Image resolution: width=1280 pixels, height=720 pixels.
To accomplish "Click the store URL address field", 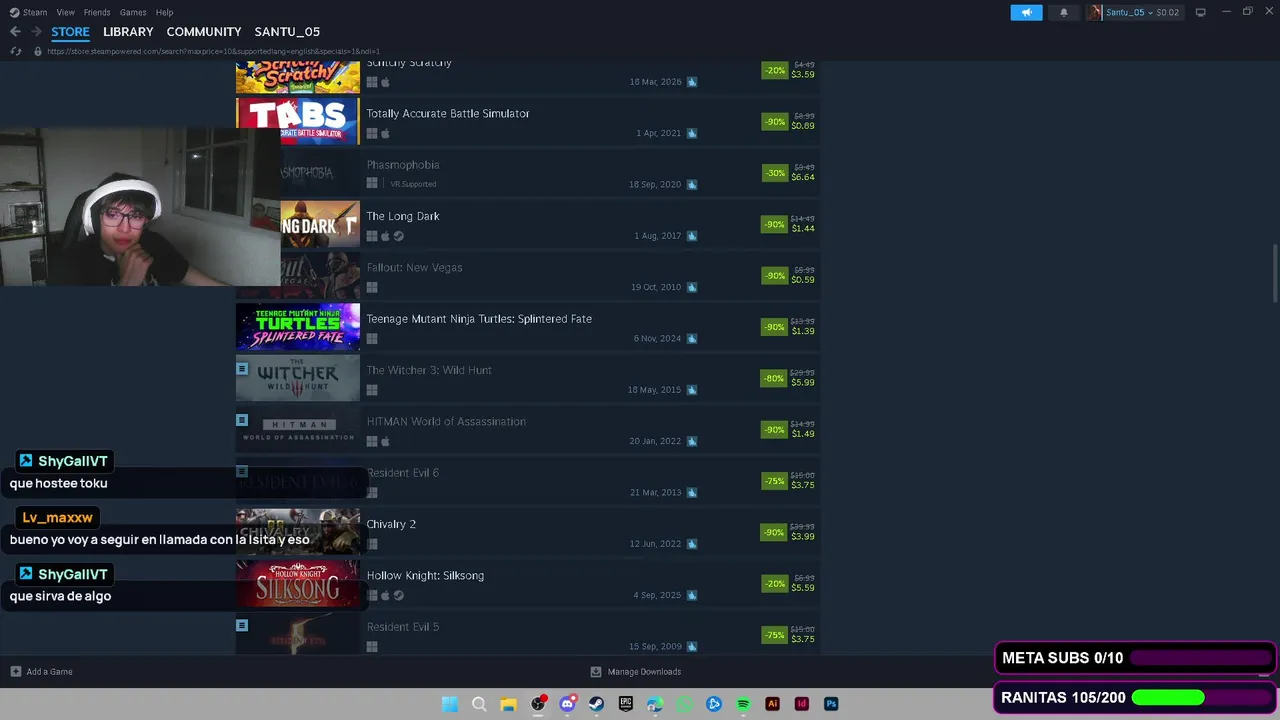I will pyautogui.click(x=213, y=51).
